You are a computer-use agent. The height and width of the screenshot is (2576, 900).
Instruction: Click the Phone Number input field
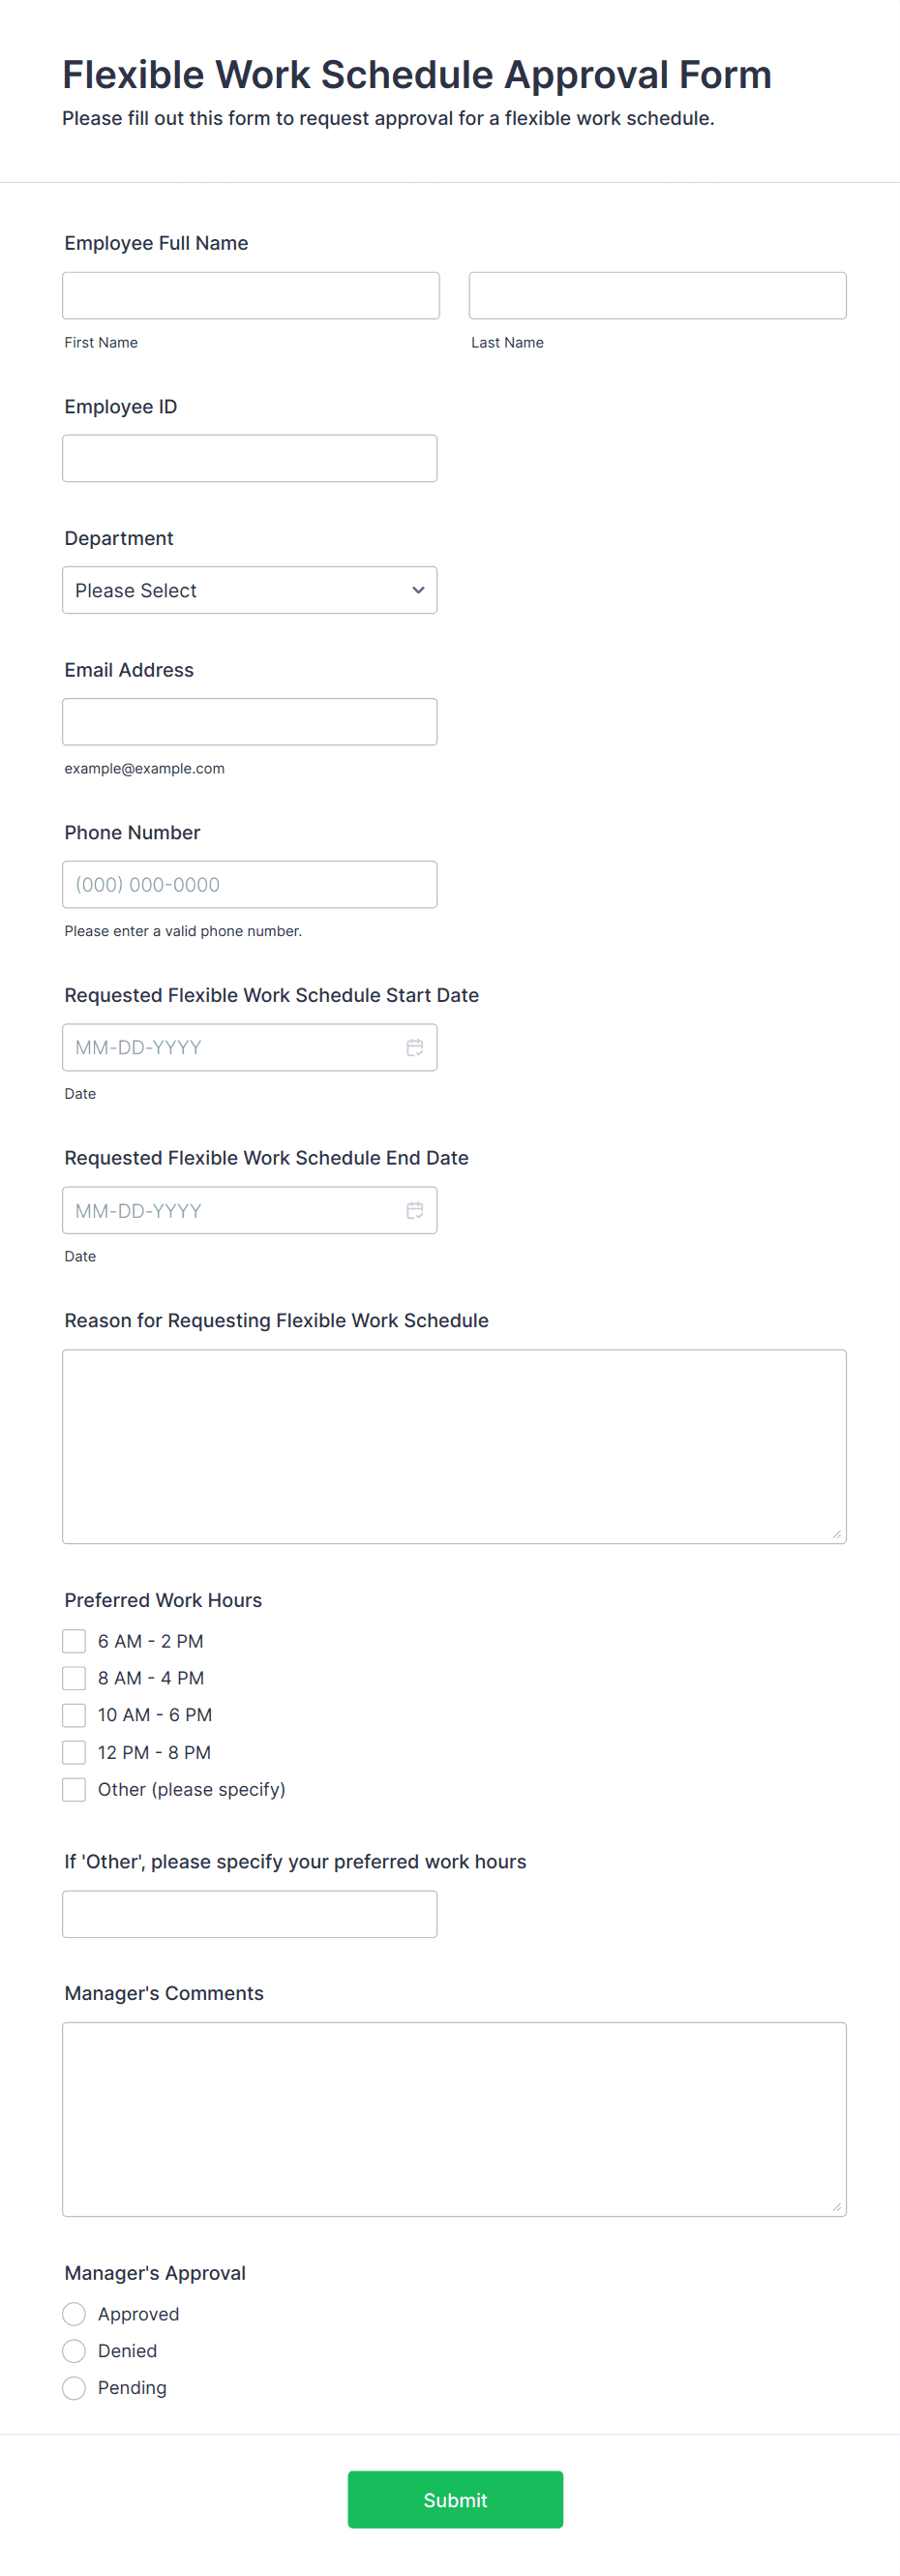[x=249, y=884]
